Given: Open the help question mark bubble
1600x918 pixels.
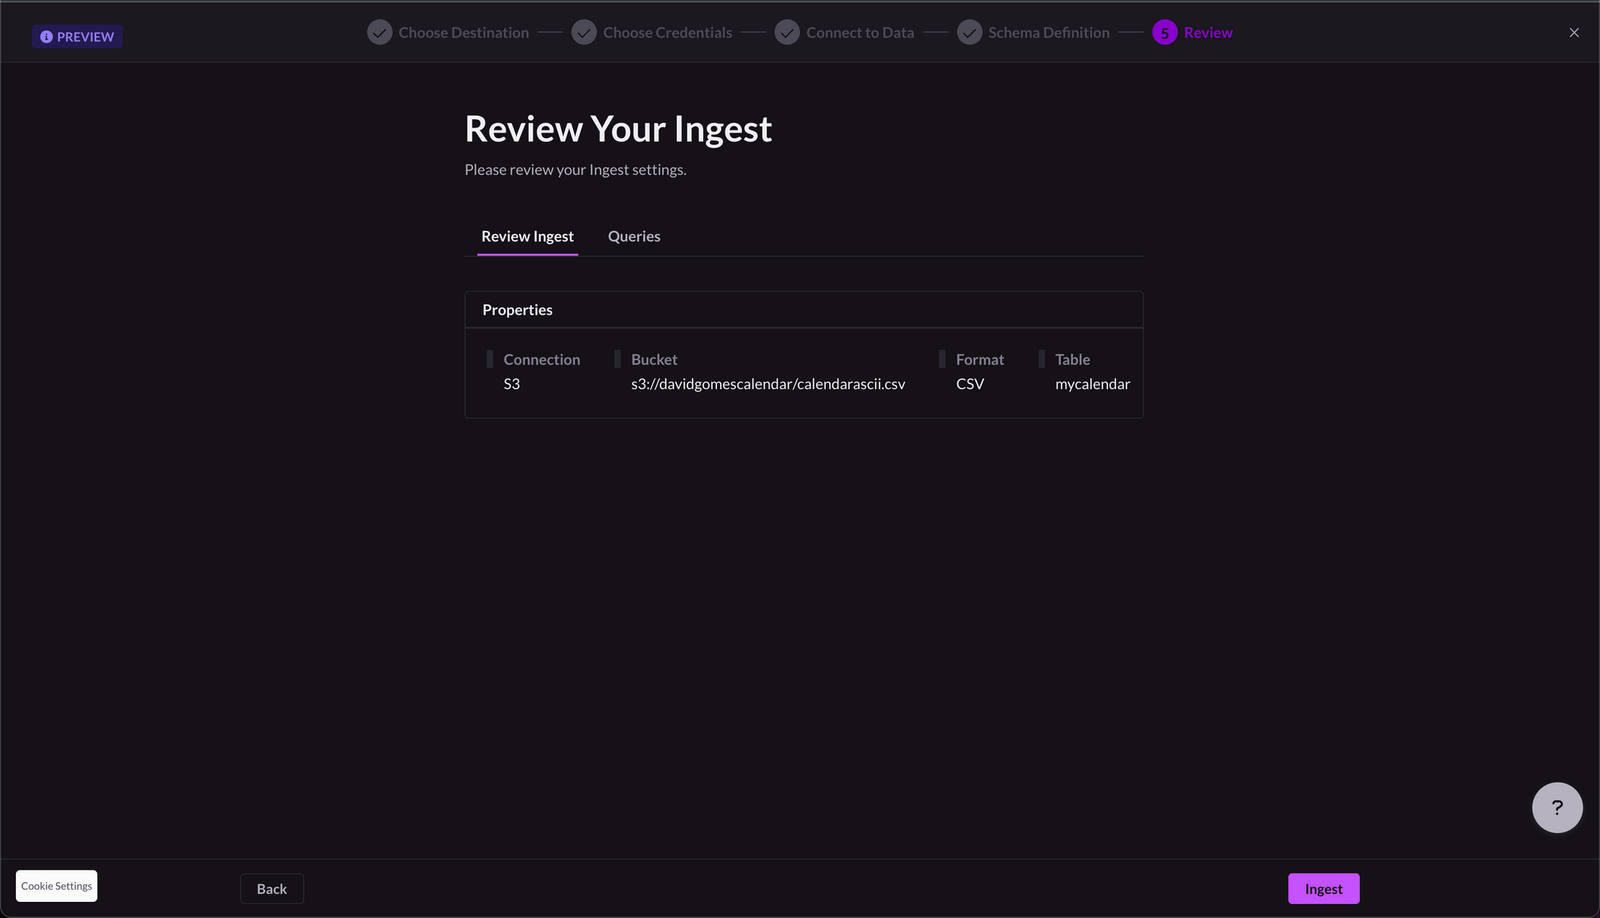Looking at the screenshot, I should pos(1556,807).
